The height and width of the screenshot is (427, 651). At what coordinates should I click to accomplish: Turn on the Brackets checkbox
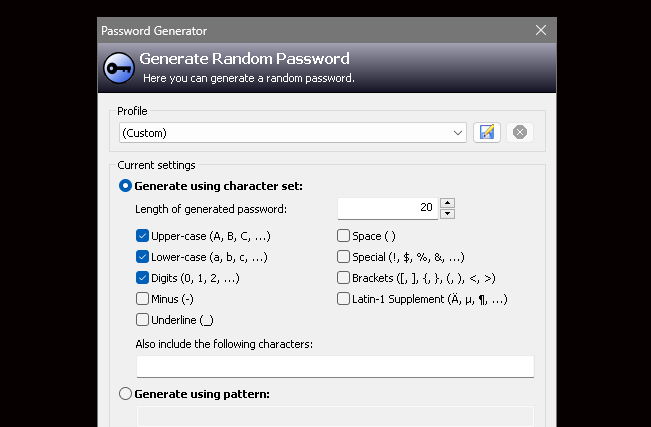coord(343,278)
